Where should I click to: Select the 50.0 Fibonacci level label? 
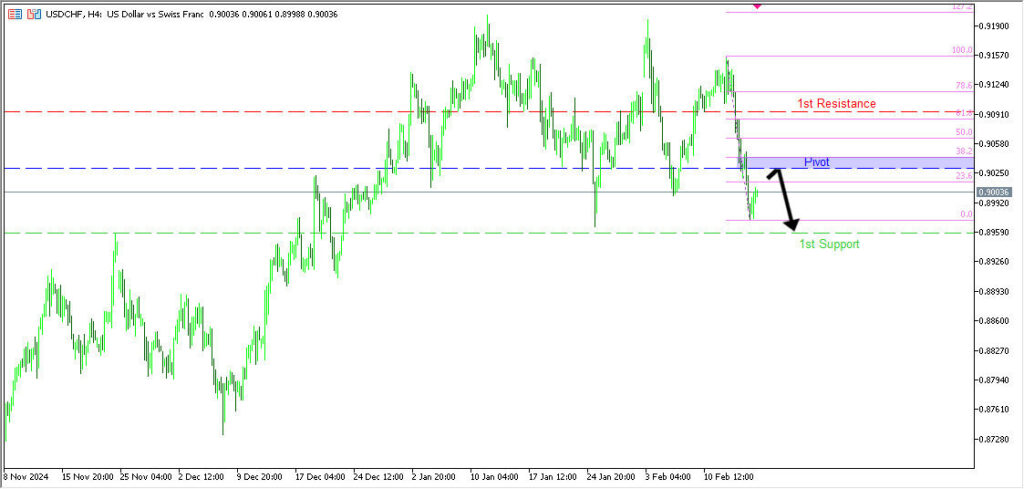[x=964, y=132]
